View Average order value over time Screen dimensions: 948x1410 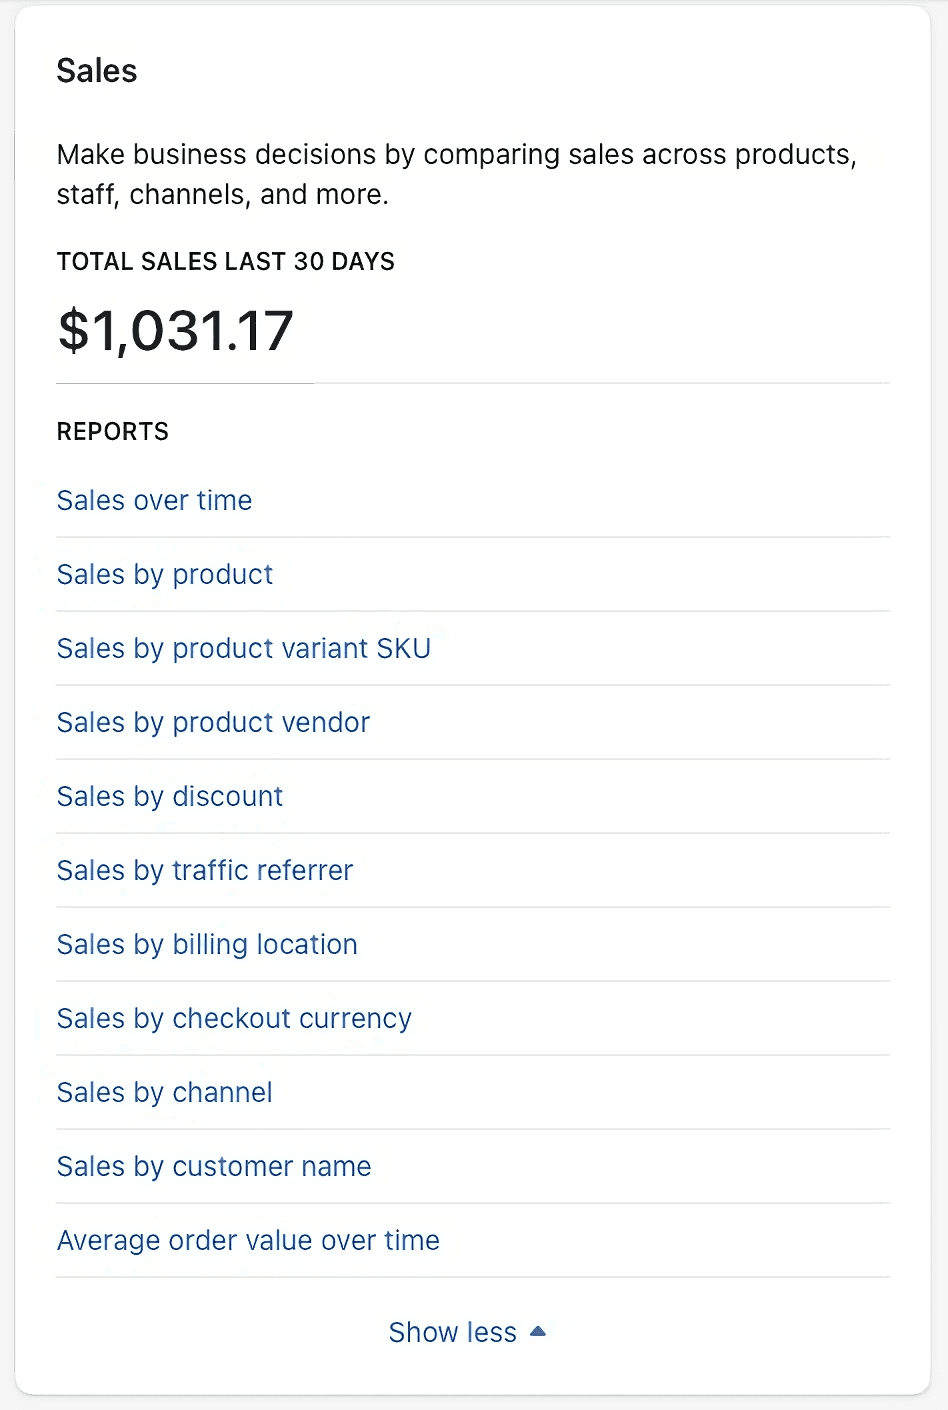(x=248, y=1240)
